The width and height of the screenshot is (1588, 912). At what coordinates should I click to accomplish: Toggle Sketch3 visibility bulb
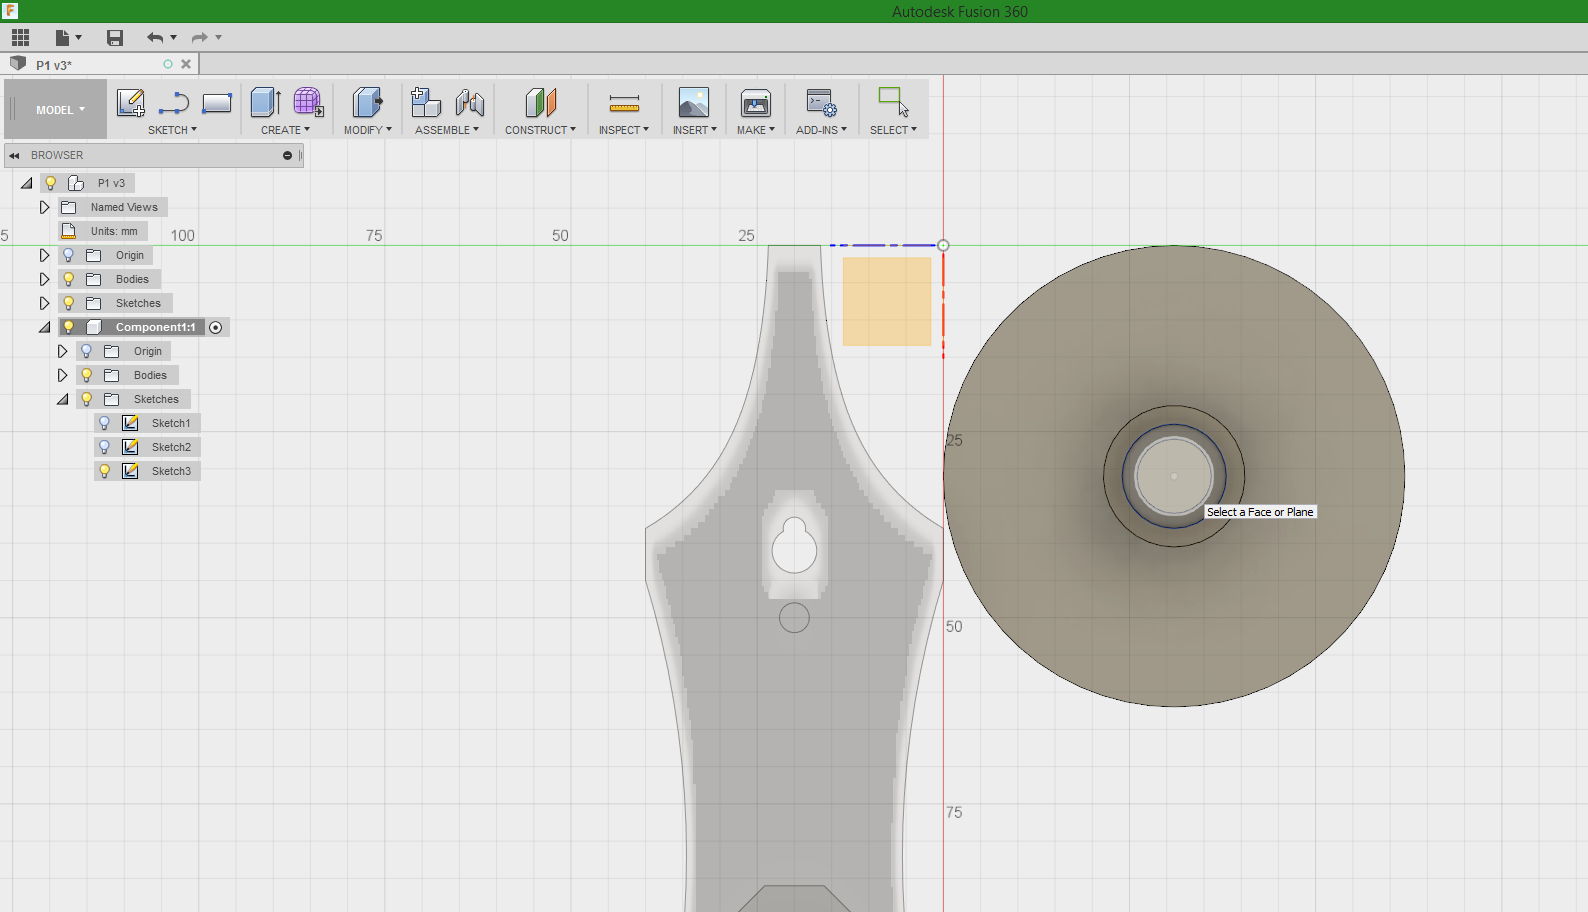(105, 471)
